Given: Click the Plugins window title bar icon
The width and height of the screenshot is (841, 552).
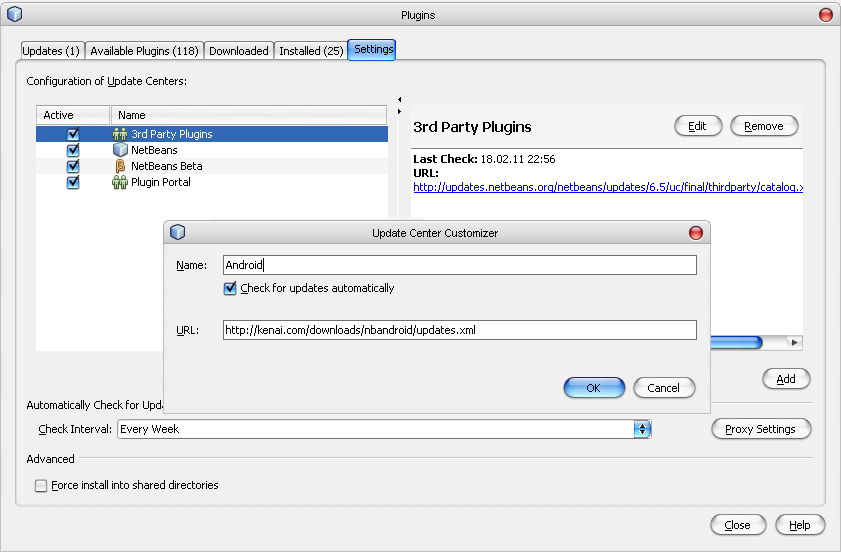Looking at the screenshot, I should 14,15.
